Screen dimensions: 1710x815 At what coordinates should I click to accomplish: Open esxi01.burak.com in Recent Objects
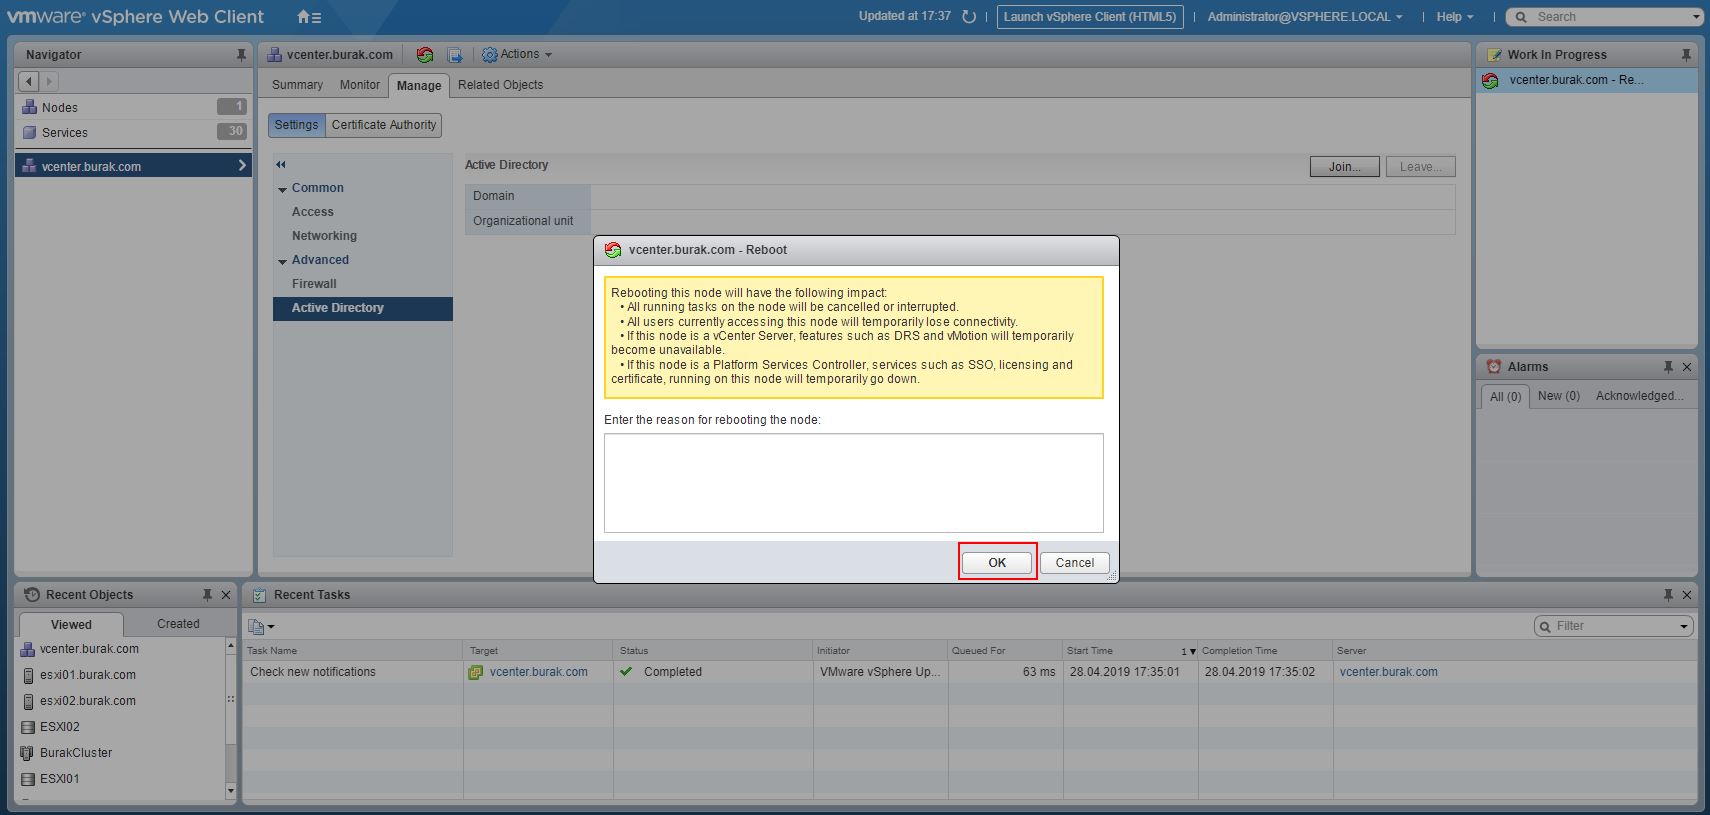pyautogui.click(x=88, y=675)
